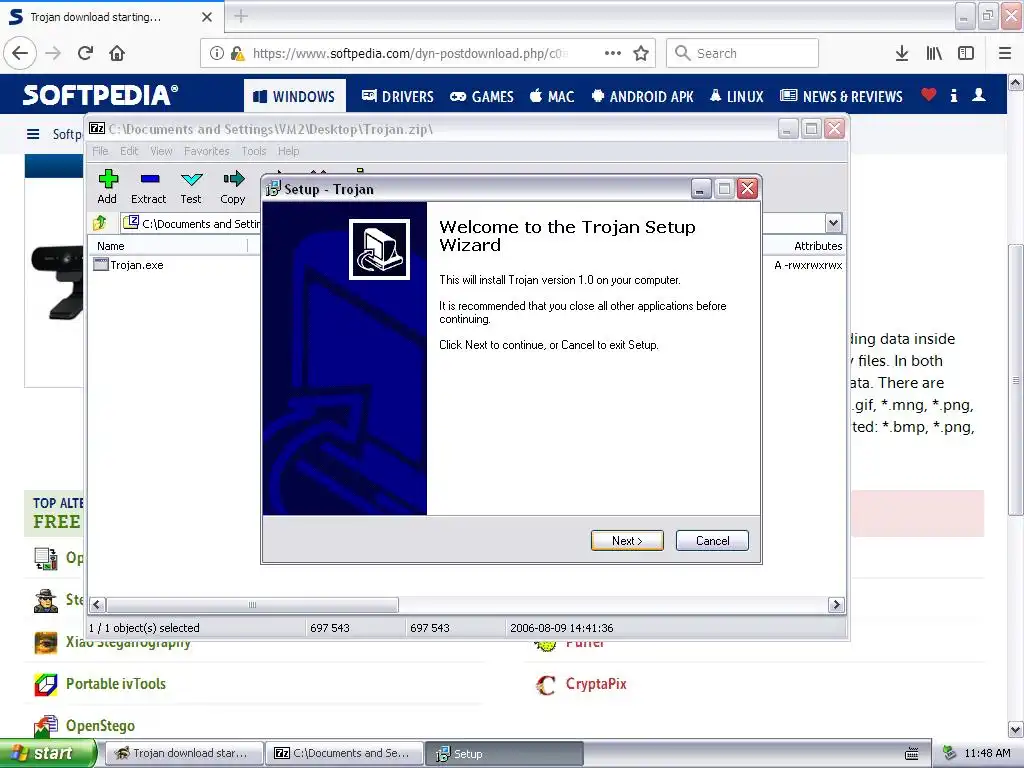Switch to Trojan download Firefox taskbar button

(183, 753)
